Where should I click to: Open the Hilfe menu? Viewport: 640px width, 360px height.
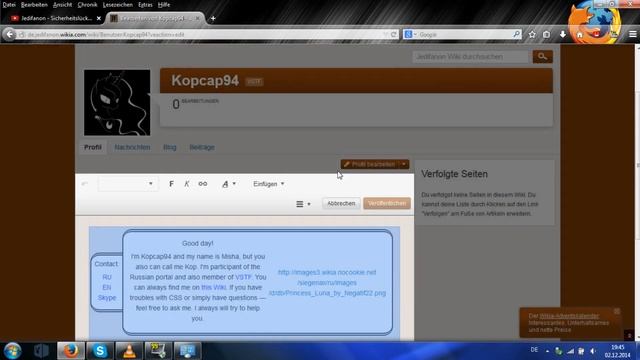point(164,5)
